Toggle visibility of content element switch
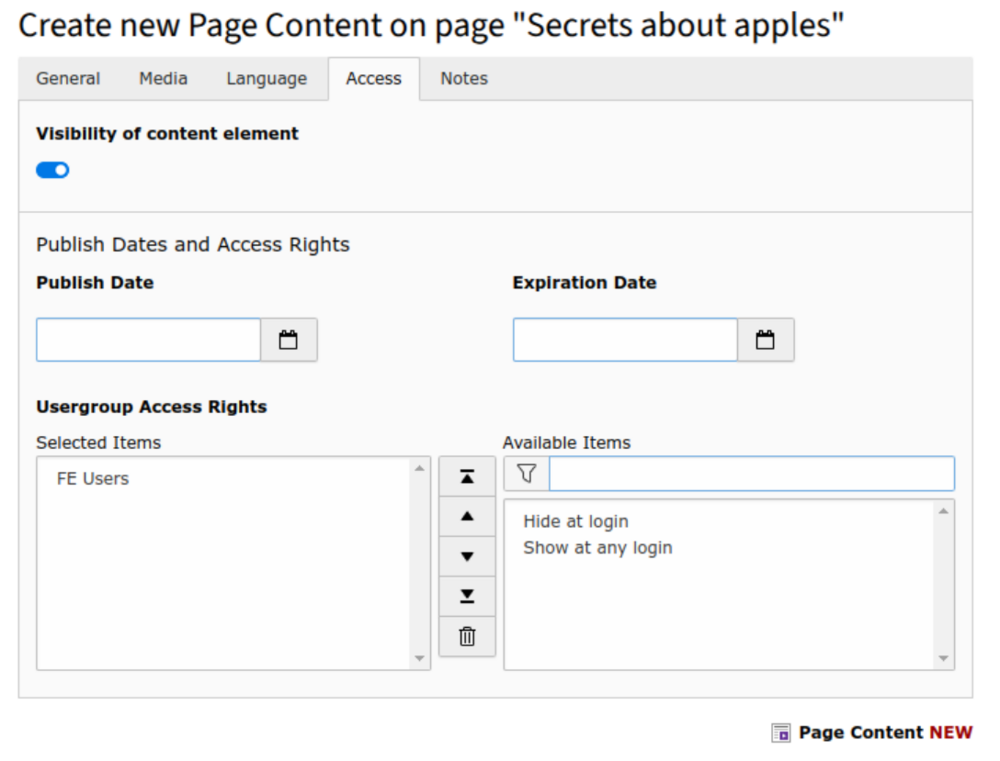The image size is (1000, 761). click(x=53, y=170)
